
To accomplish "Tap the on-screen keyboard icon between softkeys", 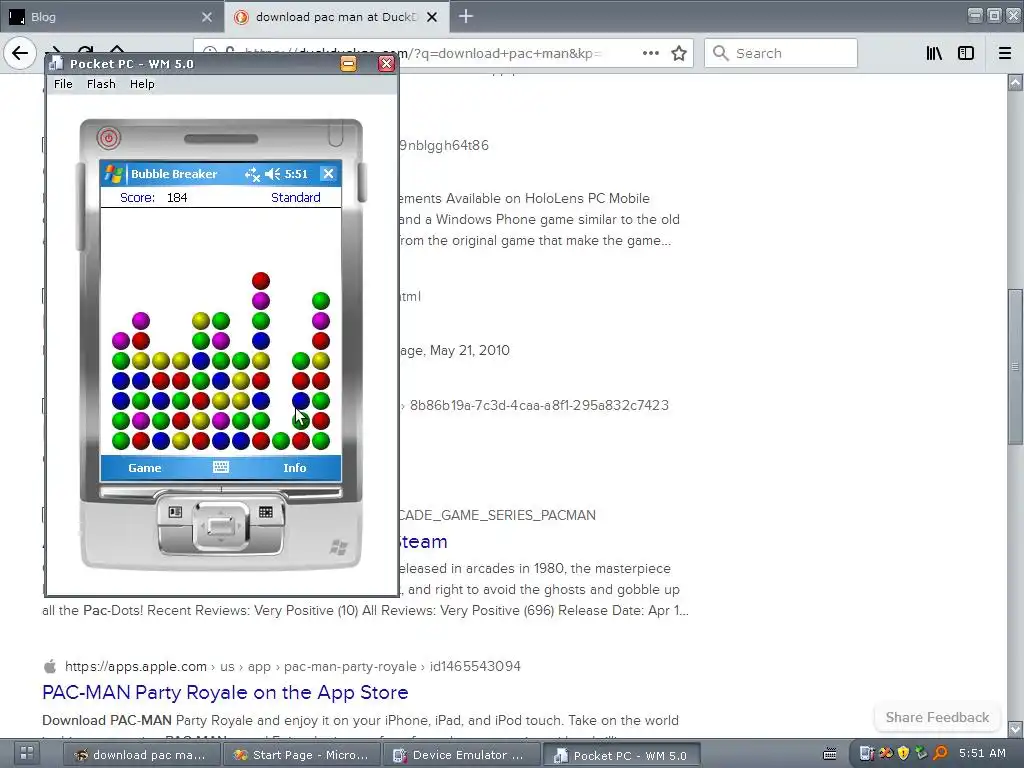I will 221,467.
